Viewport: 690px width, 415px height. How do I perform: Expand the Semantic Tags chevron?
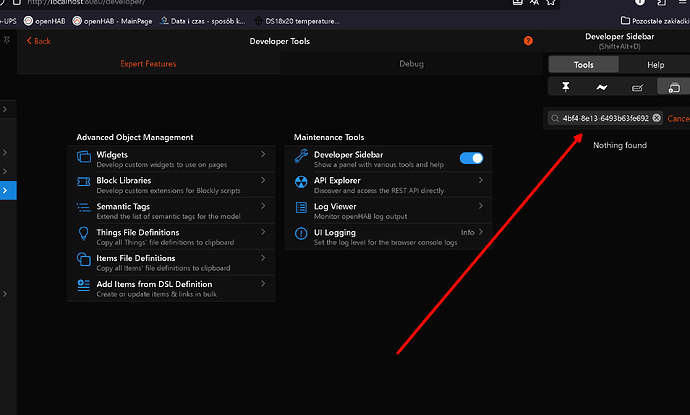pos(262,206)
